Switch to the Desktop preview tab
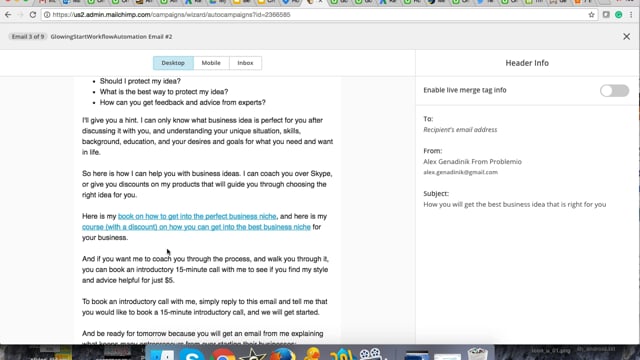This screenshot has height=360, width=640. point(173,63)
